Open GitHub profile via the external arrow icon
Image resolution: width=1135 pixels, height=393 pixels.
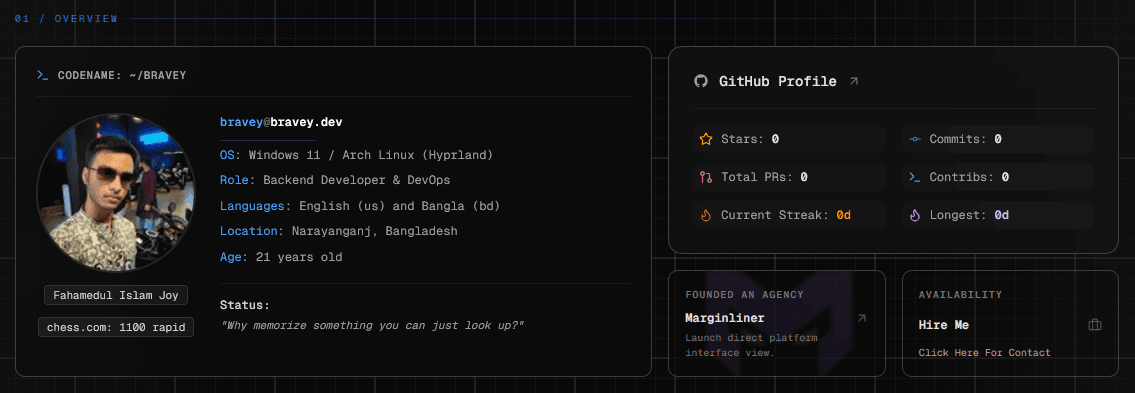pyautogui.click(x=853, y=82)
